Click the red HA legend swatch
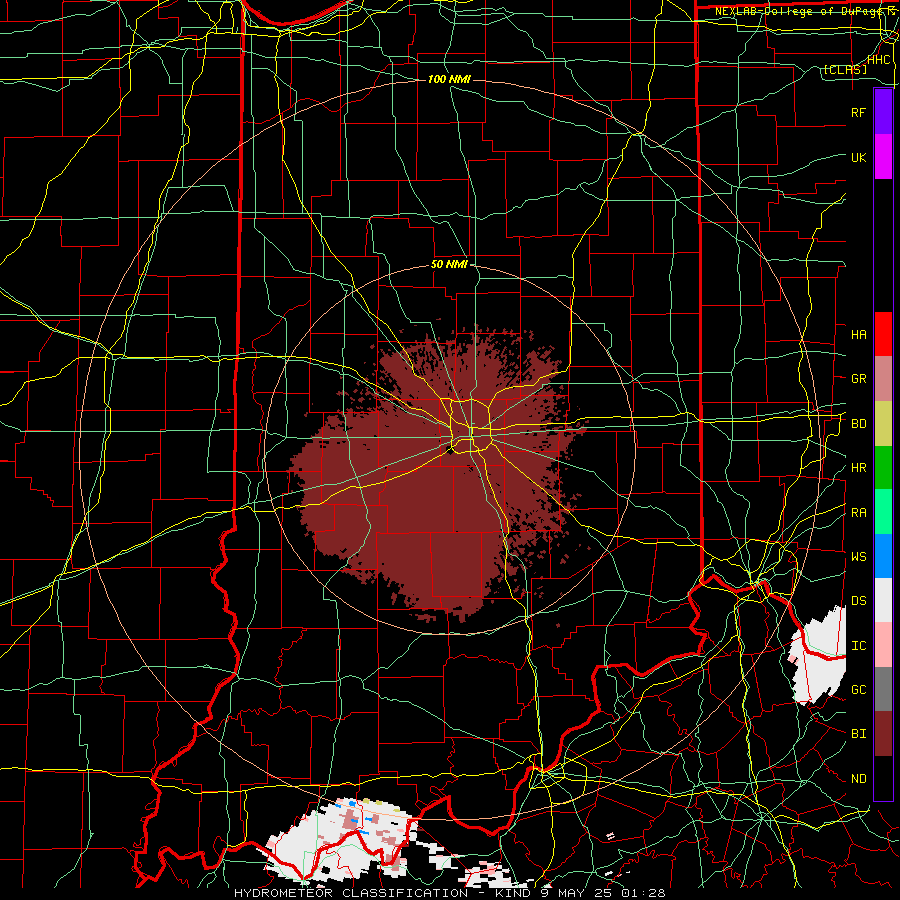 (x=883, y=334)
